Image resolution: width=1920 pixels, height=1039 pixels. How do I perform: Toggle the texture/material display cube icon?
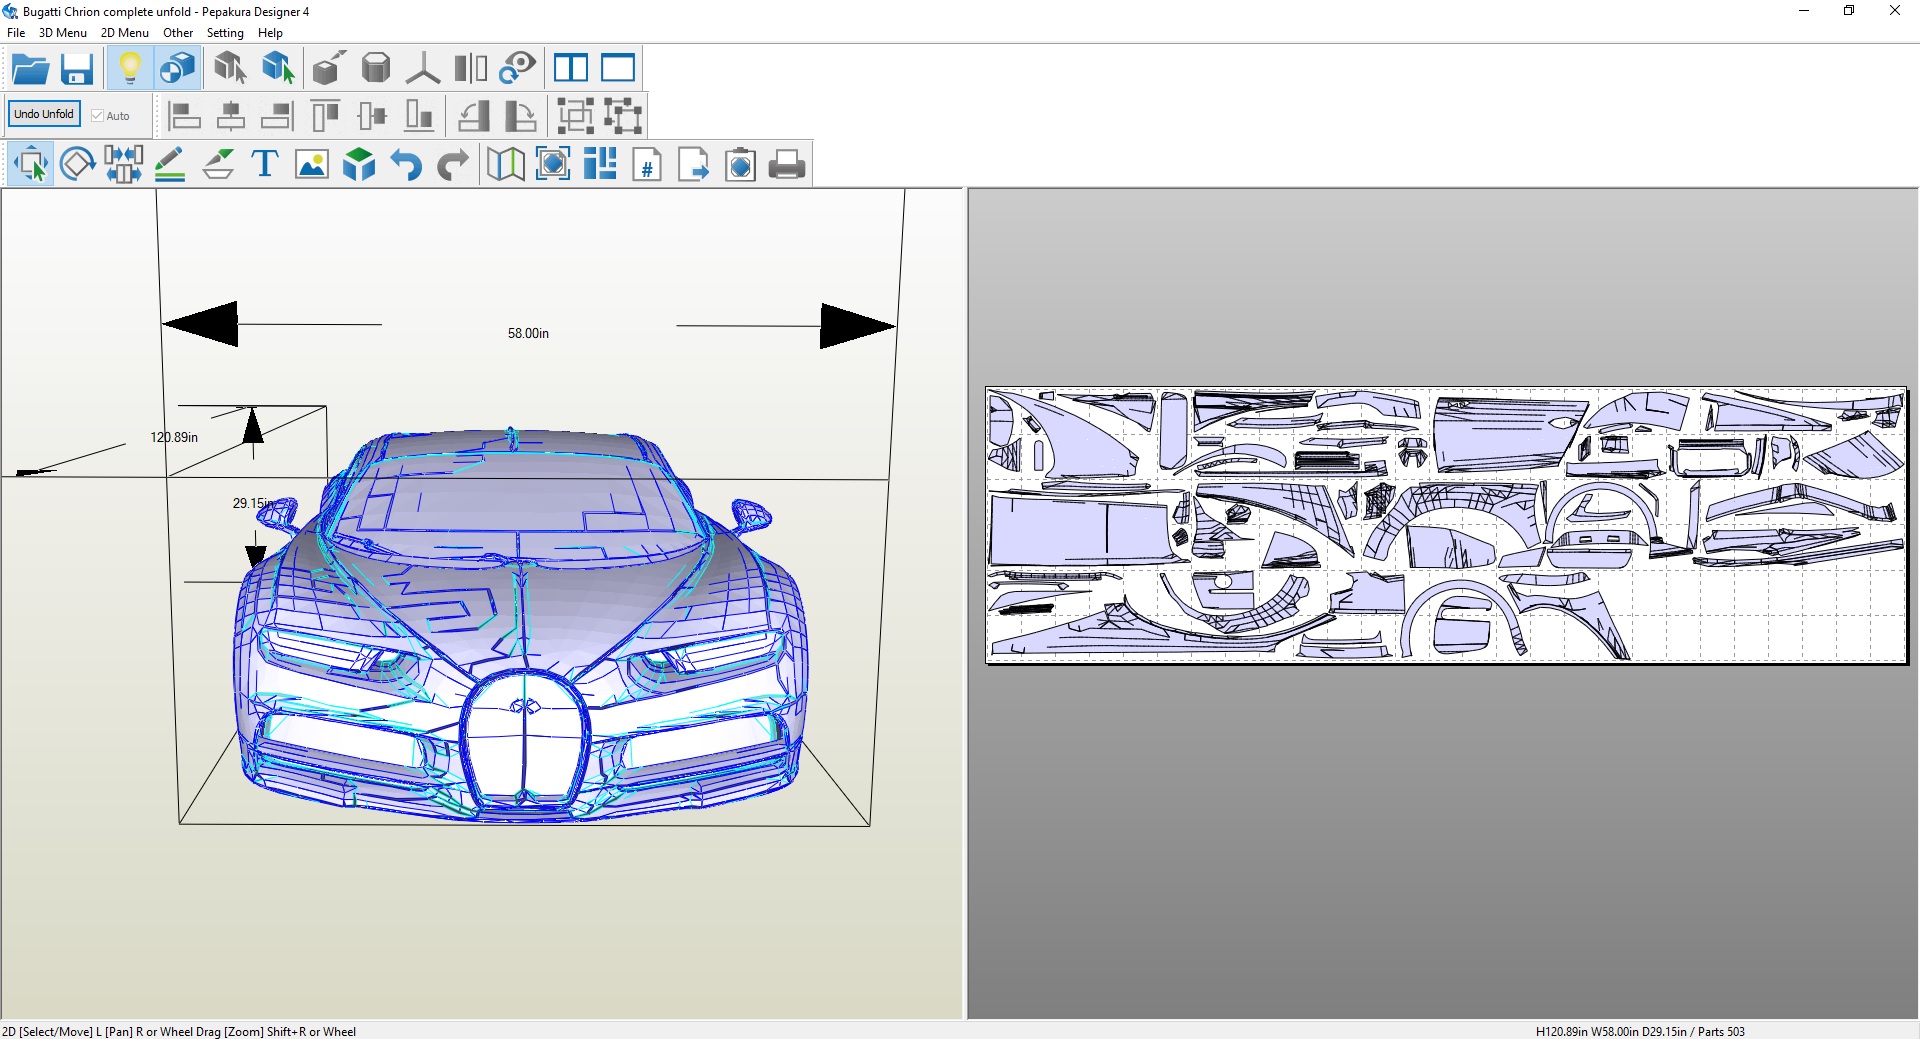tap(178, 68)
